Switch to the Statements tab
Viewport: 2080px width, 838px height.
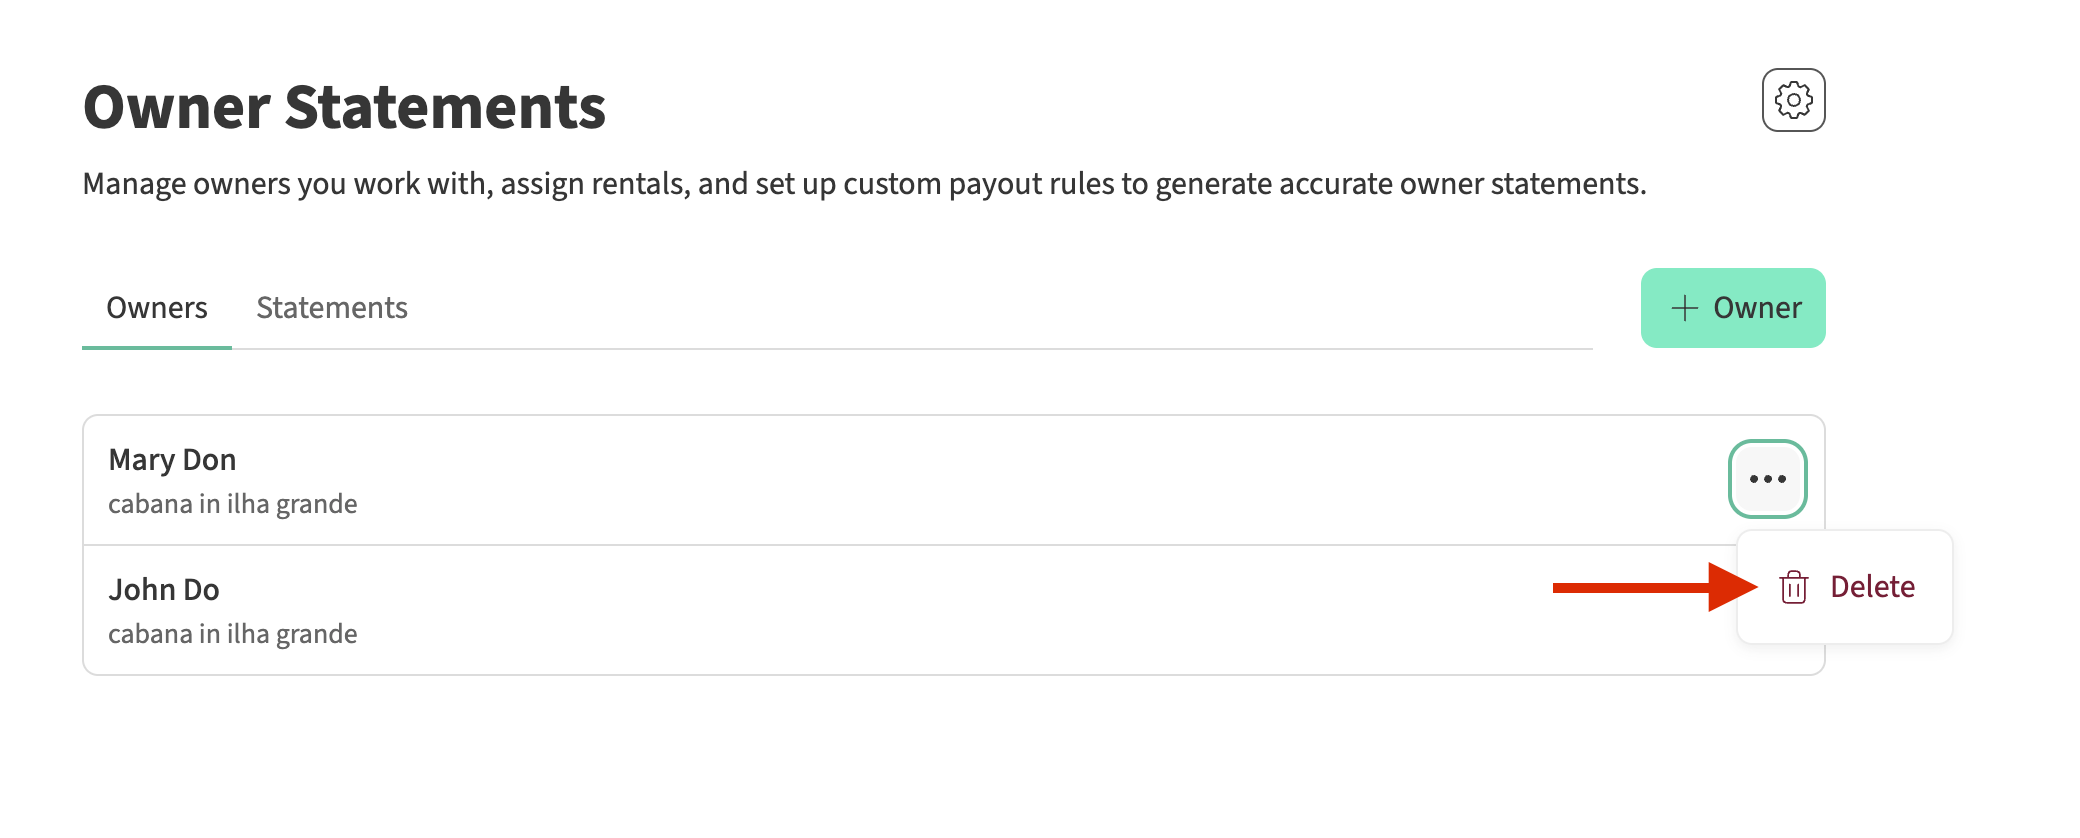pos(331,308)
